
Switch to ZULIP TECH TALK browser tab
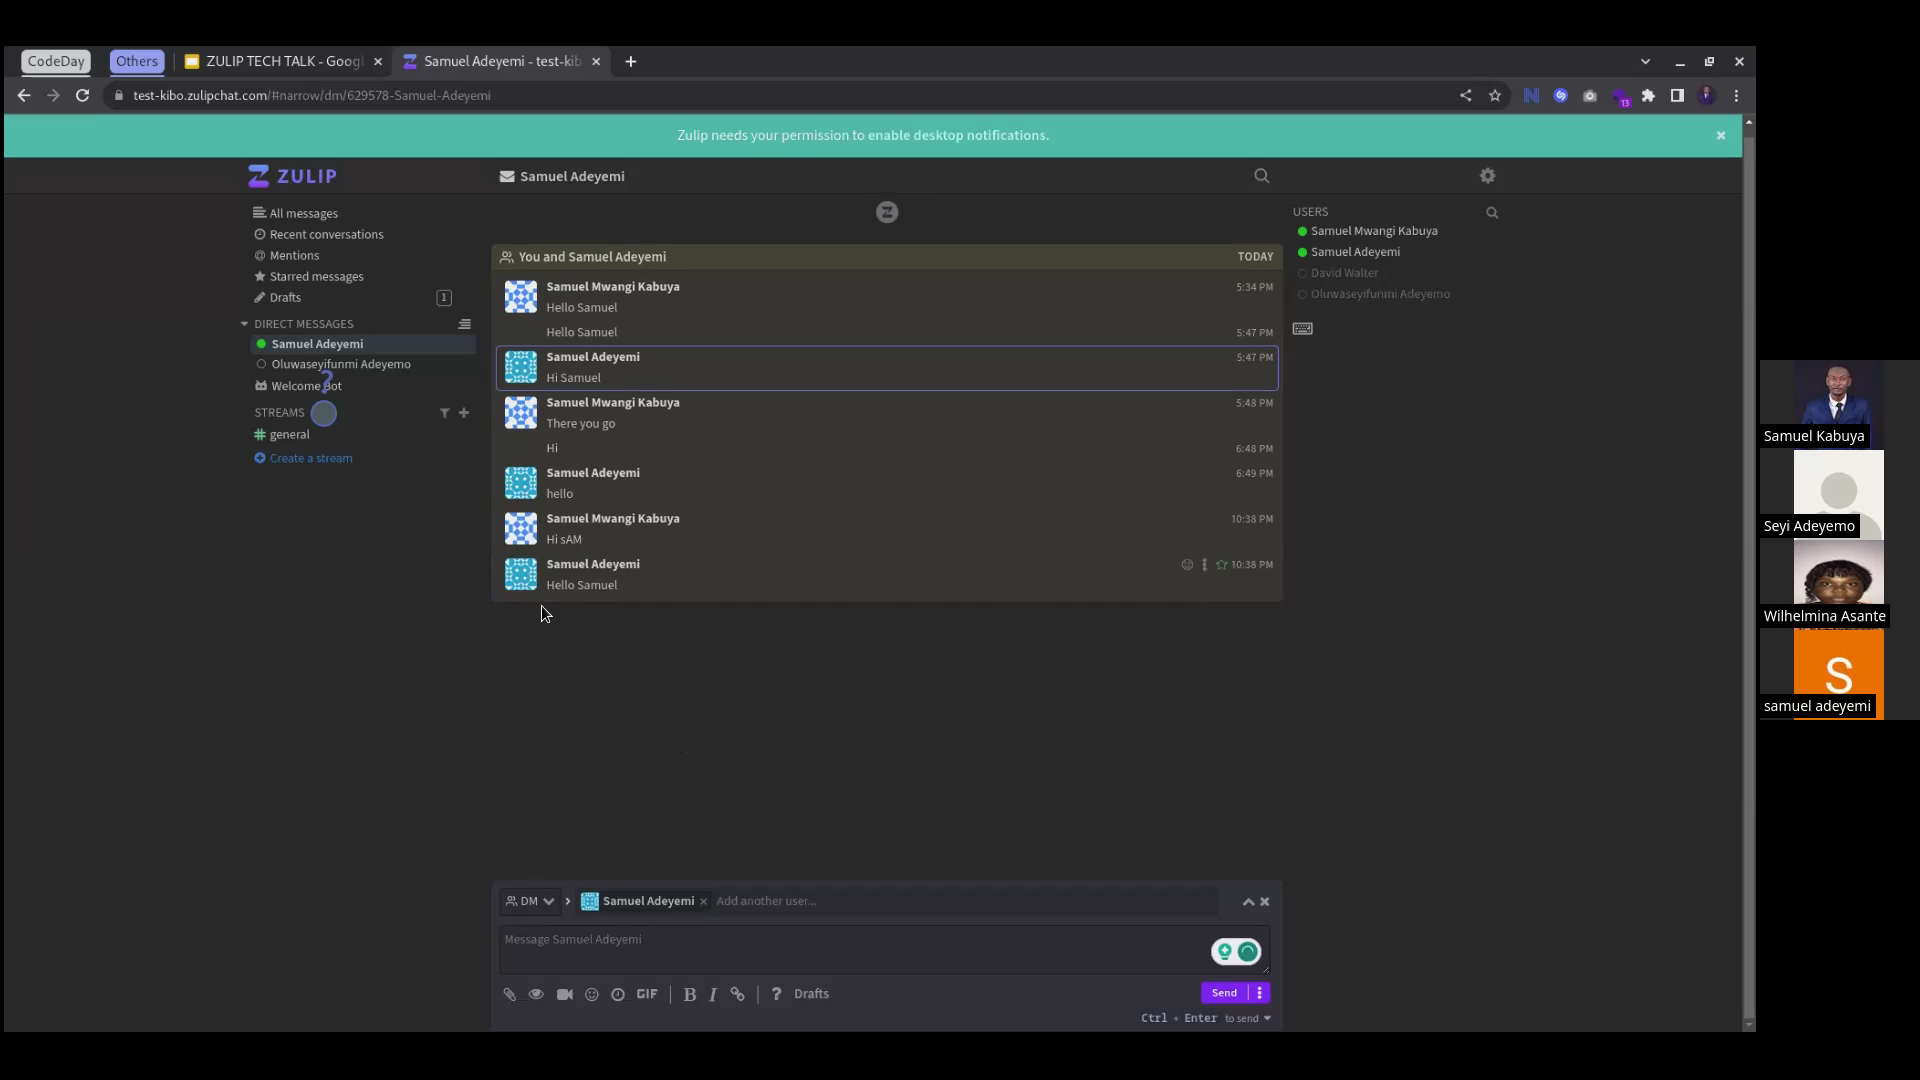283,61
